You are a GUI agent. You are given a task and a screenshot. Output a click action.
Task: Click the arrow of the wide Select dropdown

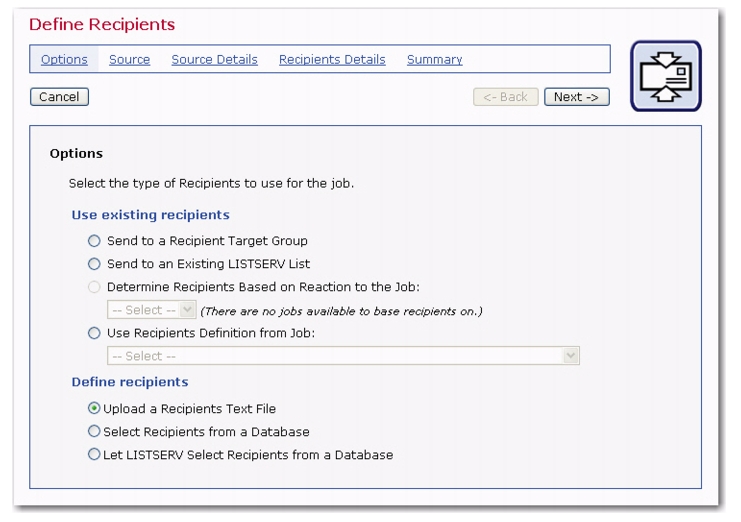tap(571, 356)
